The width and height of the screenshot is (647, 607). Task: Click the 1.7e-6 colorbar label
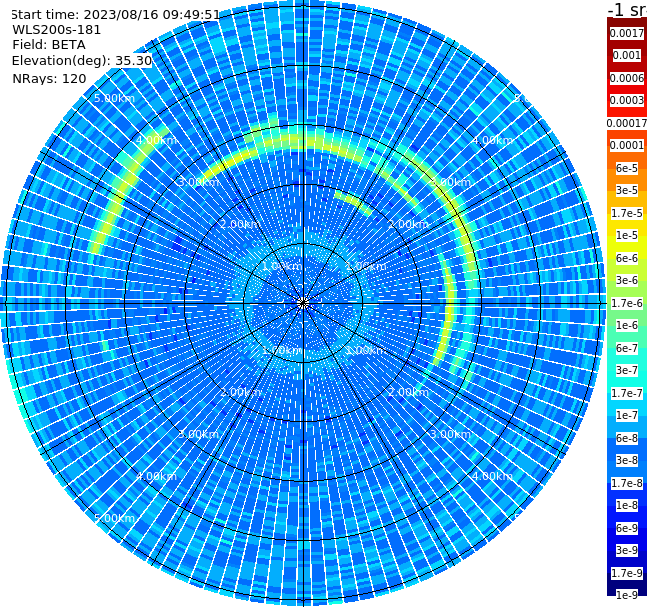tap(627, 303)
